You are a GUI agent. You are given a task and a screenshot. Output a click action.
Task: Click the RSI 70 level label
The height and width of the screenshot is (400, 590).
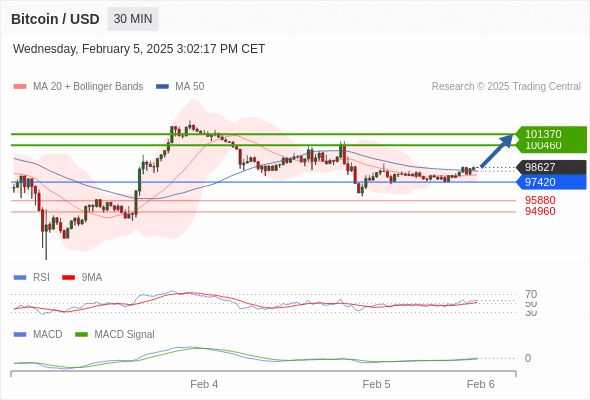[x=531, y=294]
